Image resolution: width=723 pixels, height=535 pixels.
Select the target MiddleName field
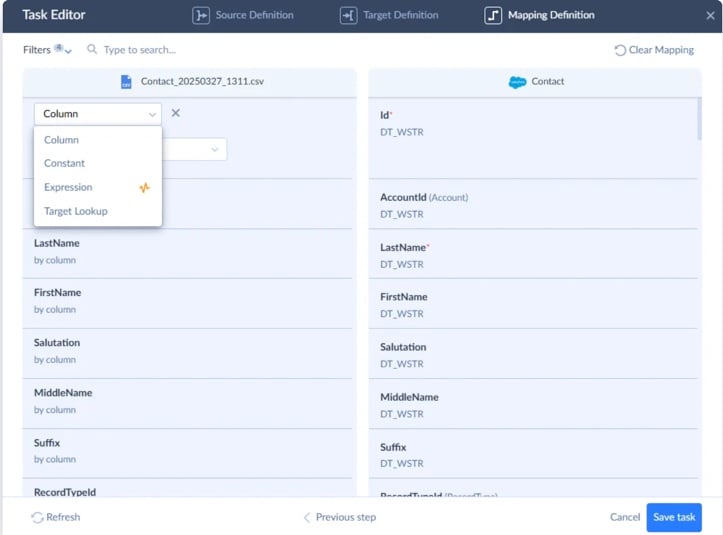[533, 404]
